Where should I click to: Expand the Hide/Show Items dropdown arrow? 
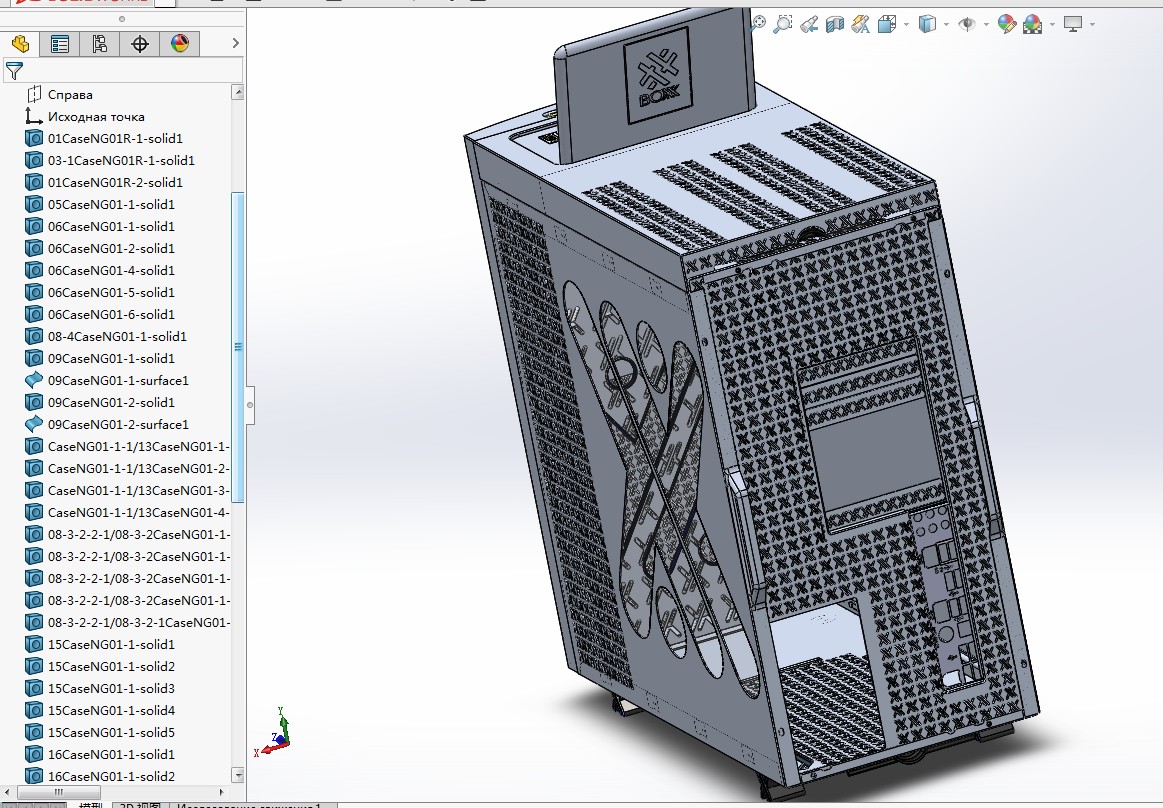pyautogui.click(x=986, y=24)
